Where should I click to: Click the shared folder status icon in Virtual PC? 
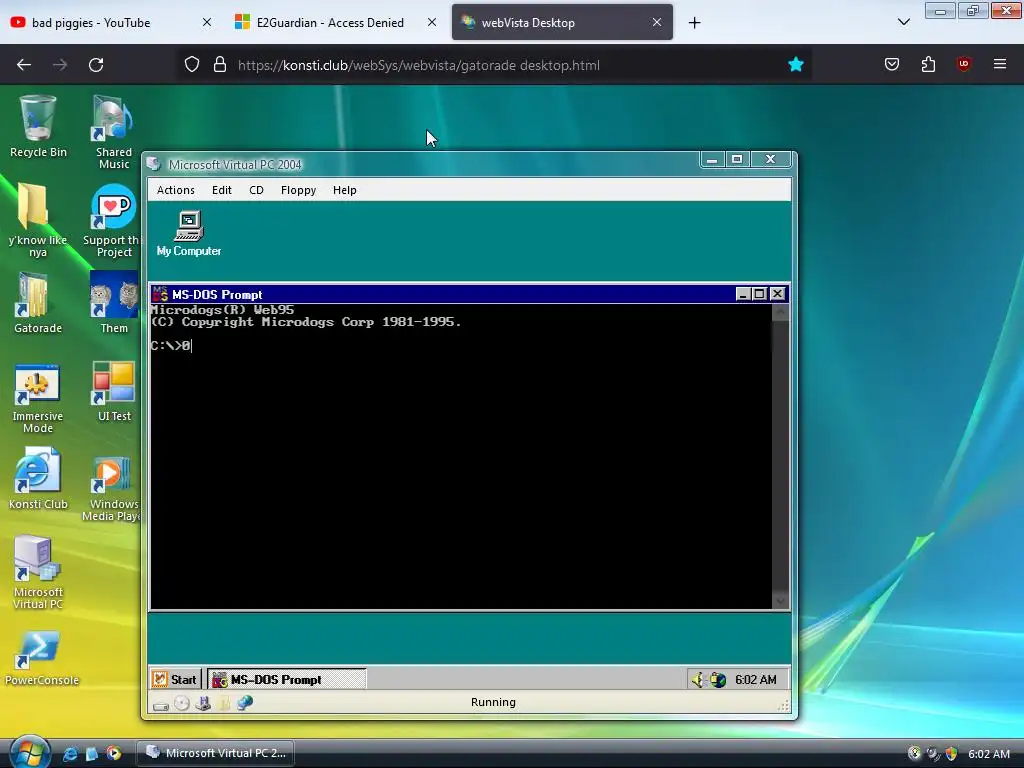coord(224,703)
